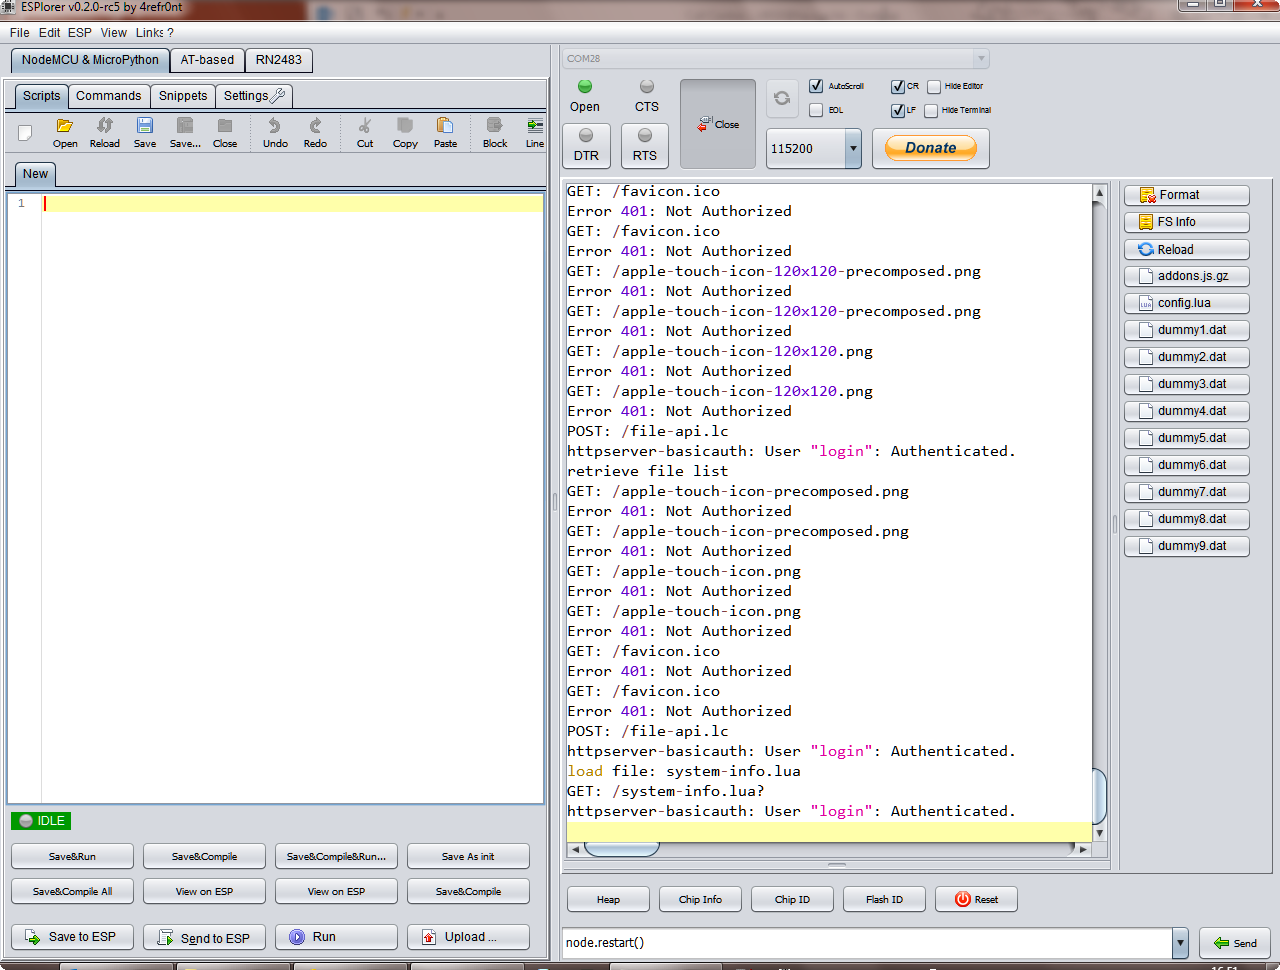1280x970 pixels.
Task: Close the script via toolbar icon
Action: [225, 132]
